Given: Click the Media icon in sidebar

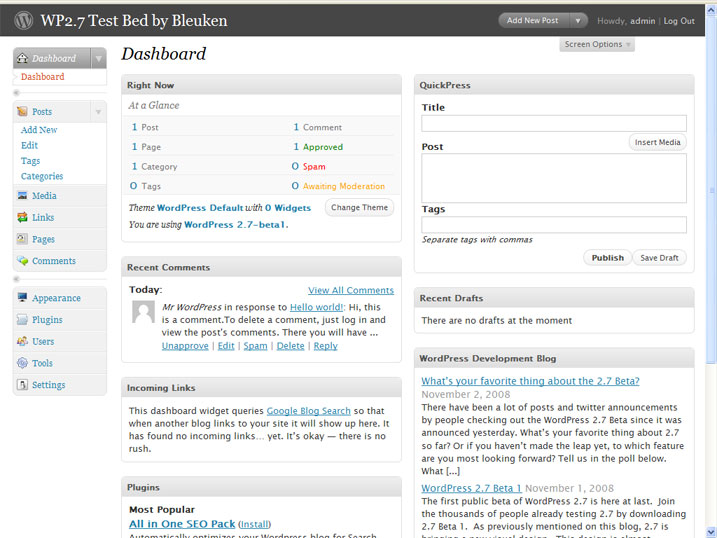Looking at the screenshot, I should (x=22, y=196).
